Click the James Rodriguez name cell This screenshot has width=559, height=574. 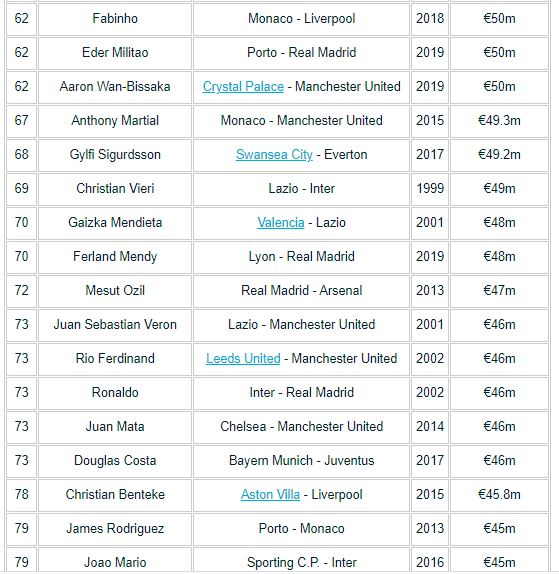pyautogui.click(x=115, y=529)
